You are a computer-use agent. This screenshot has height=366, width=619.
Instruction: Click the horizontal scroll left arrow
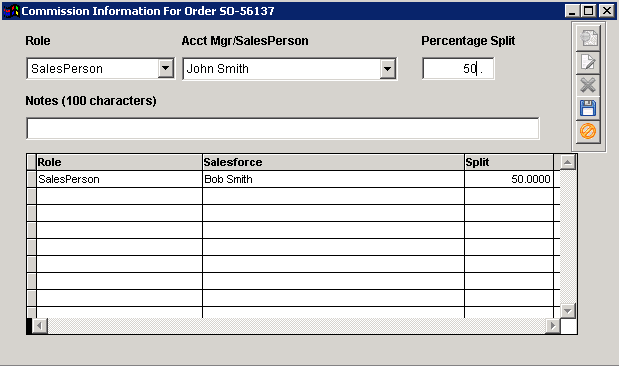39,326
